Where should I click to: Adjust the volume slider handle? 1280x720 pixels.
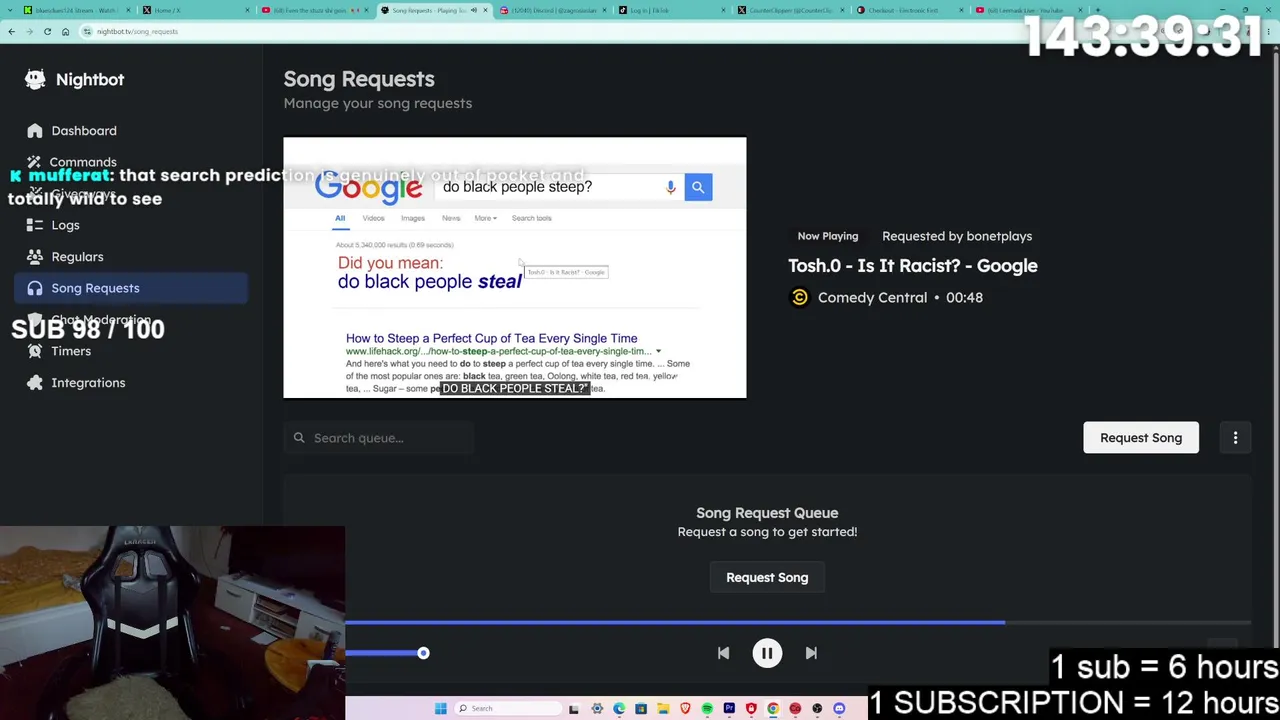[423, 653]
